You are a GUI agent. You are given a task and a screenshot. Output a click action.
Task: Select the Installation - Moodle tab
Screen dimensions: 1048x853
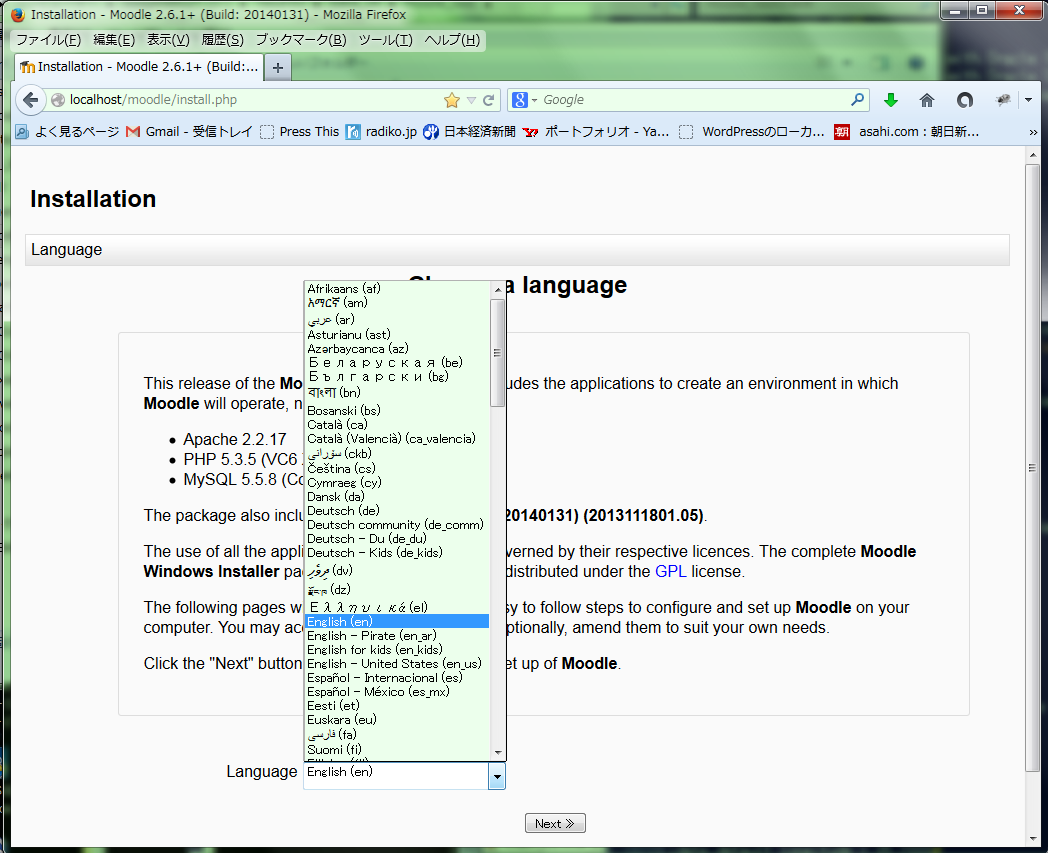[139, 67]
